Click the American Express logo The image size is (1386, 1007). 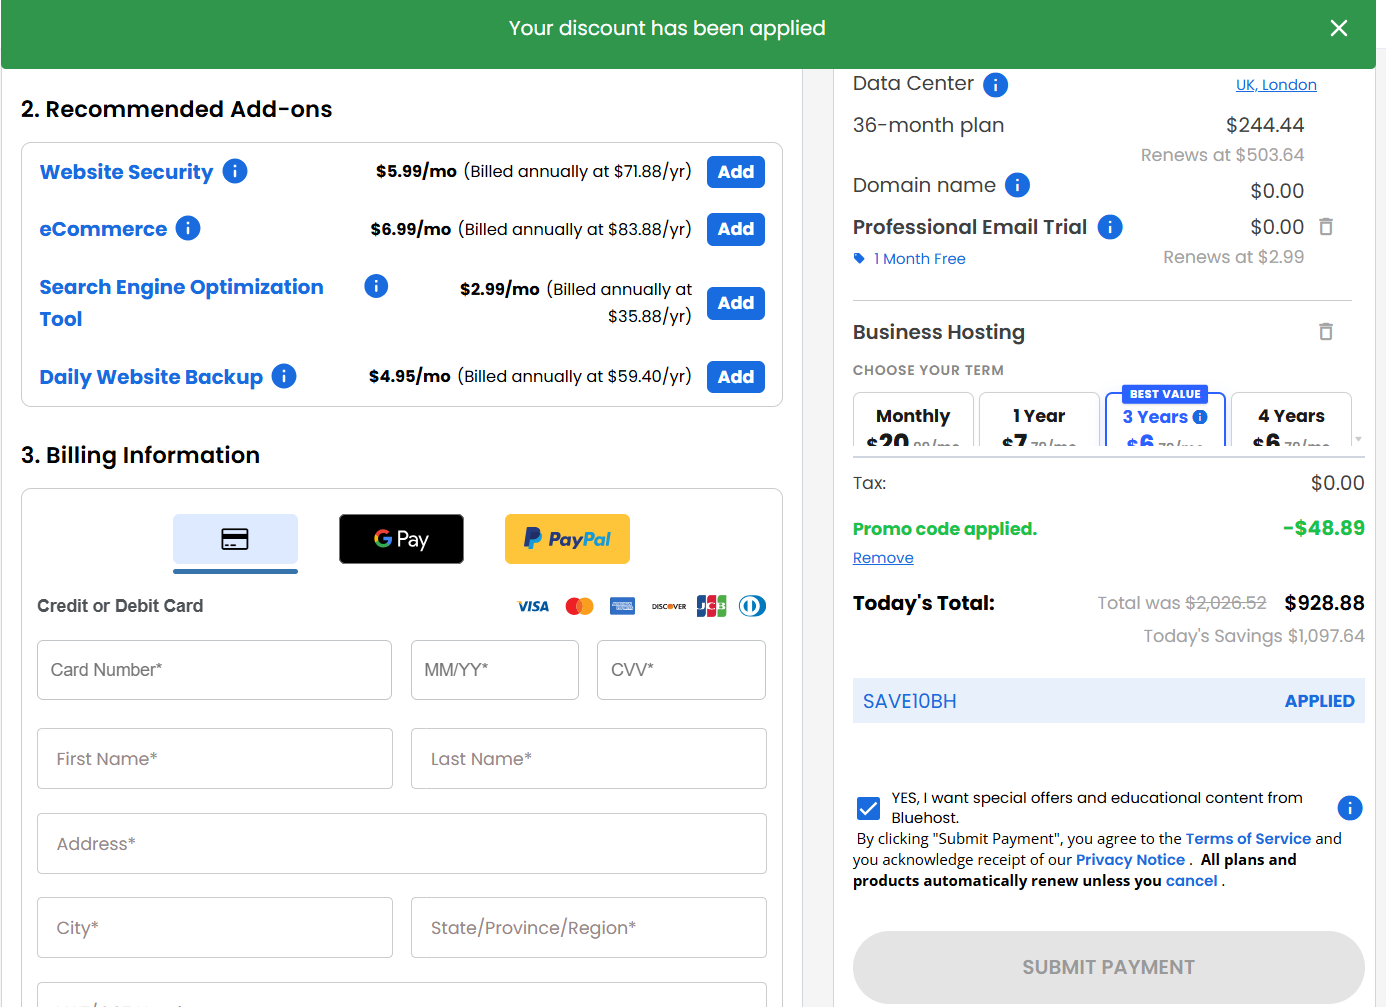(x=622, y=606)
